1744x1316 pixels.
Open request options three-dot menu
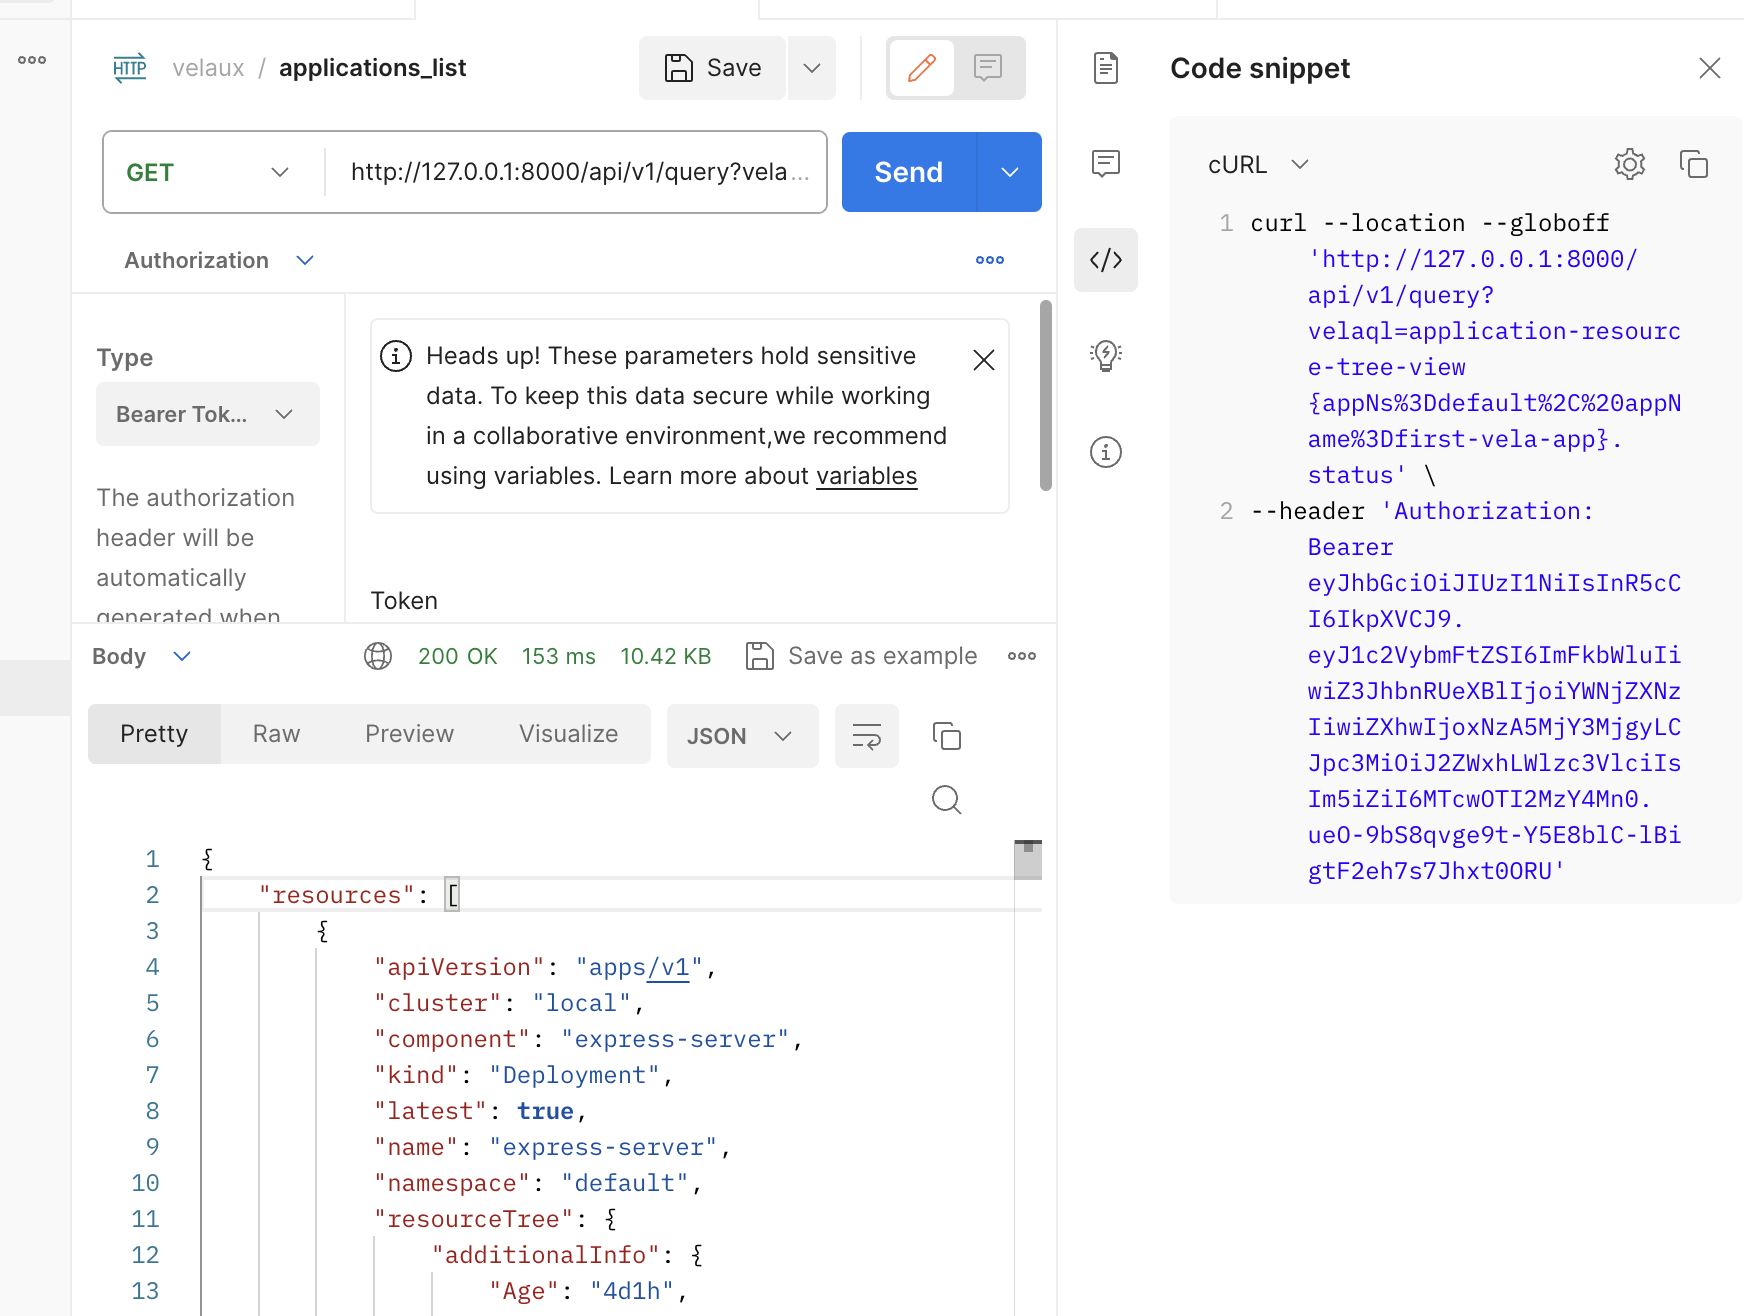coord(990,260)
